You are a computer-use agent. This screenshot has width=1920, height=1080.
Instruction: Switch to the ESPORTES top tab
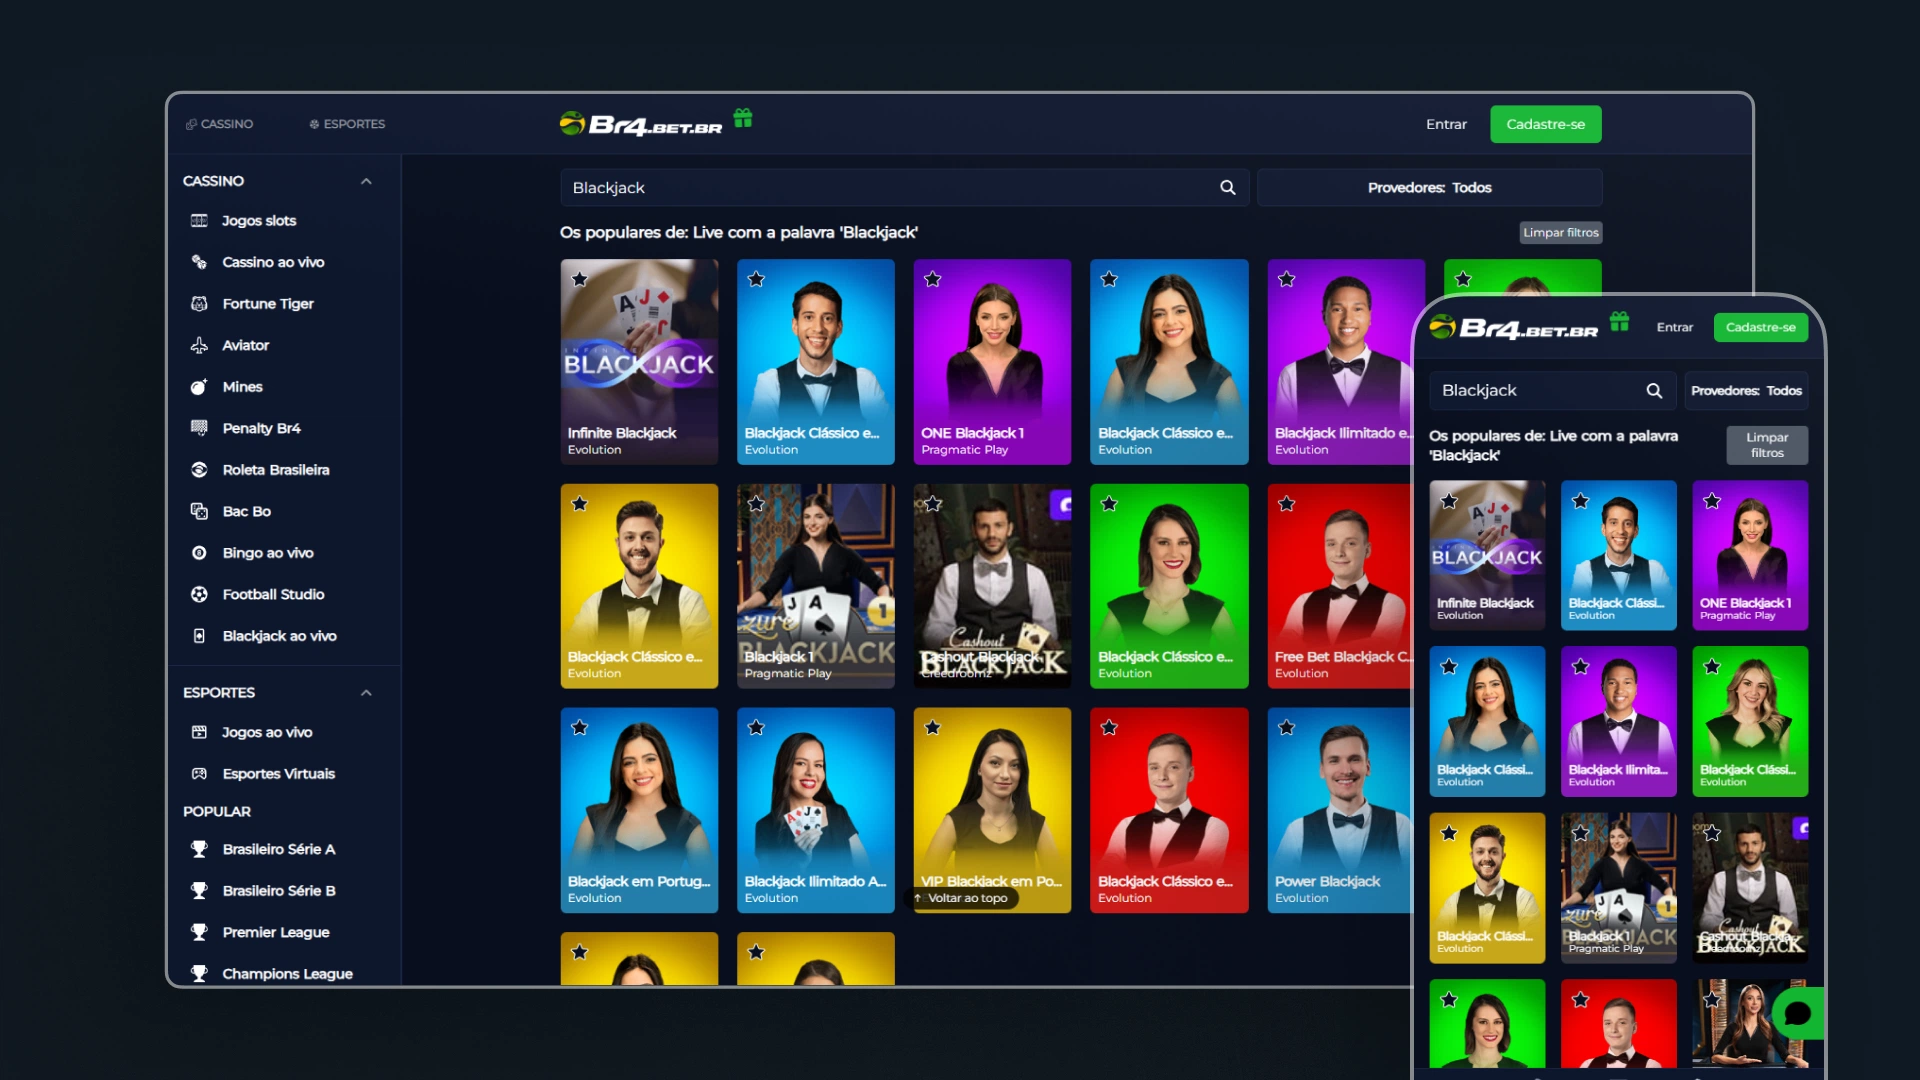tap(347, 124)
